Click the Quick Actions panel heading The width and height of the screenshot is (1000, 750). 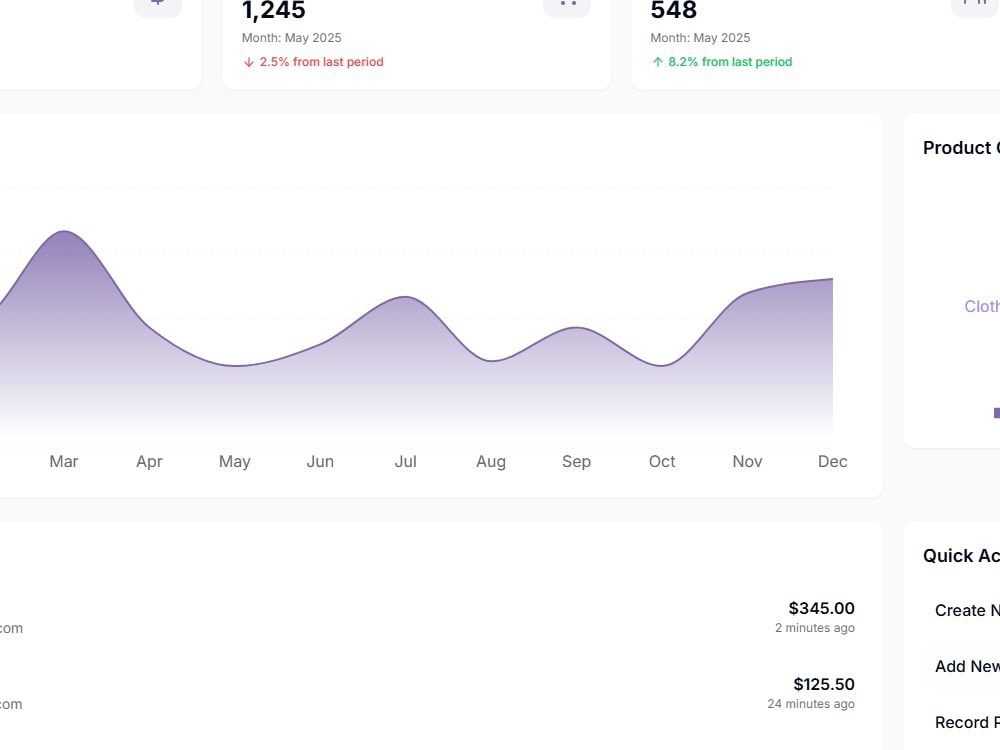[x=961, y=555]
